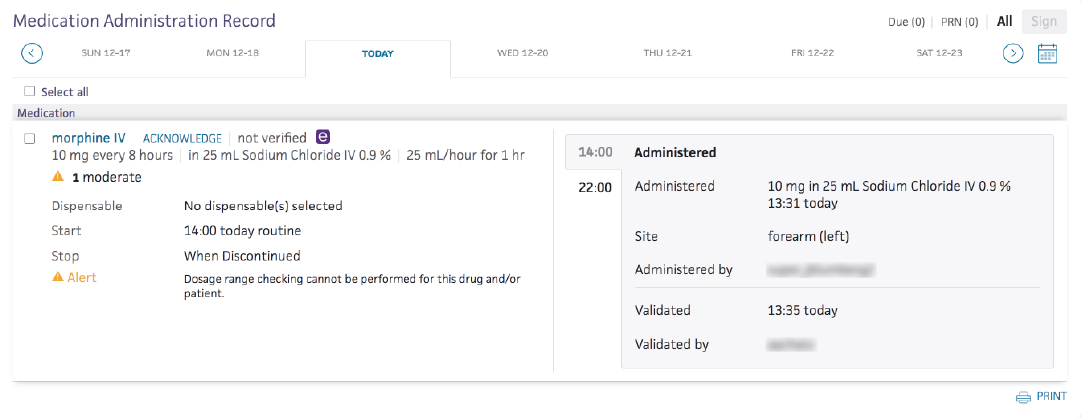Open the morphine IV medication link
The height and width of the screenshot is (417, 1081).
(x=88, y=137)
